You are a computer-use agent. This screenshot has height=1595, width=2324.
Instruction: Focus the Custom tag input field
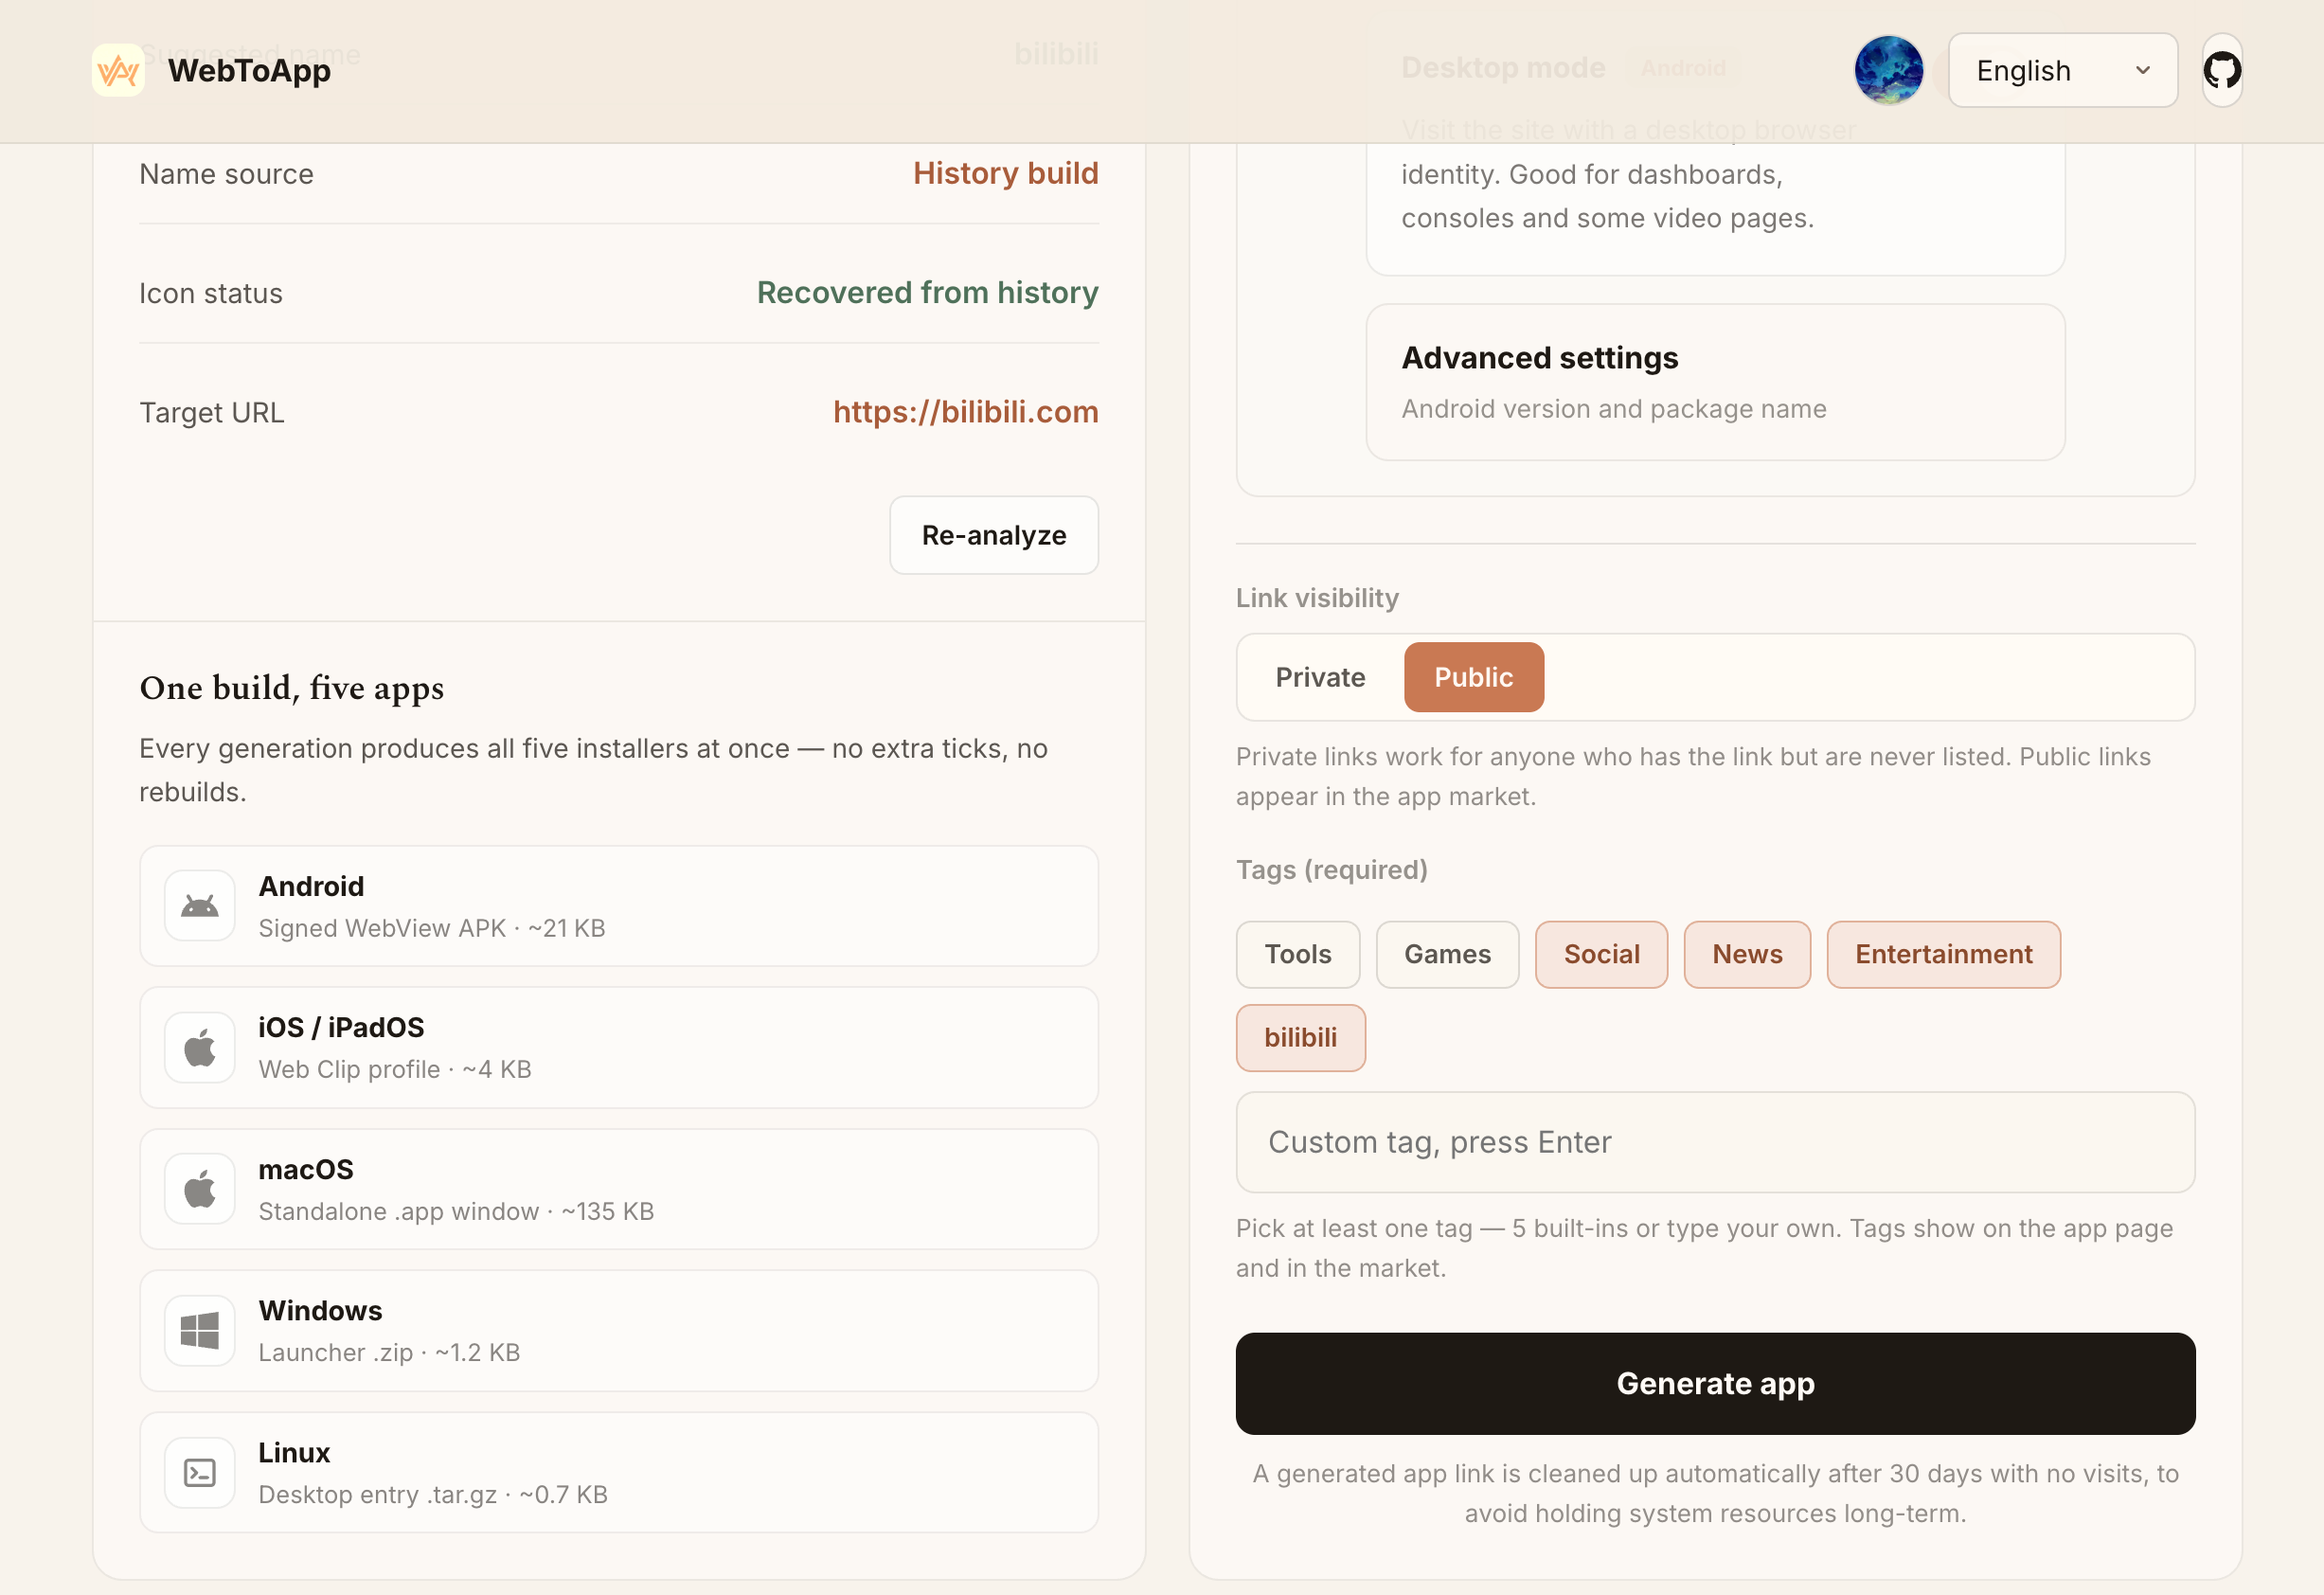1715,1142
